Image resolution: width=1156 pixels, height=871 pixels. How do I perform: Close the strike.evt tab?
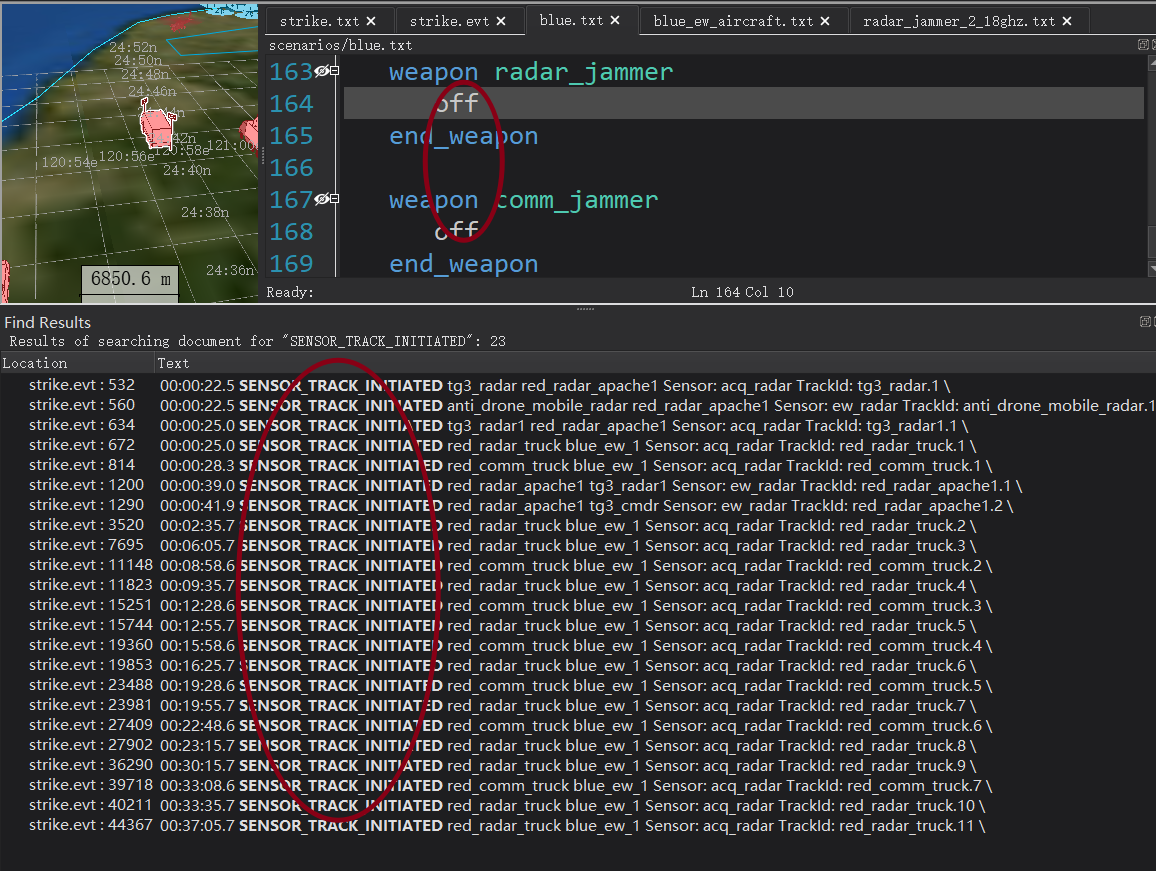pos(500,21)
